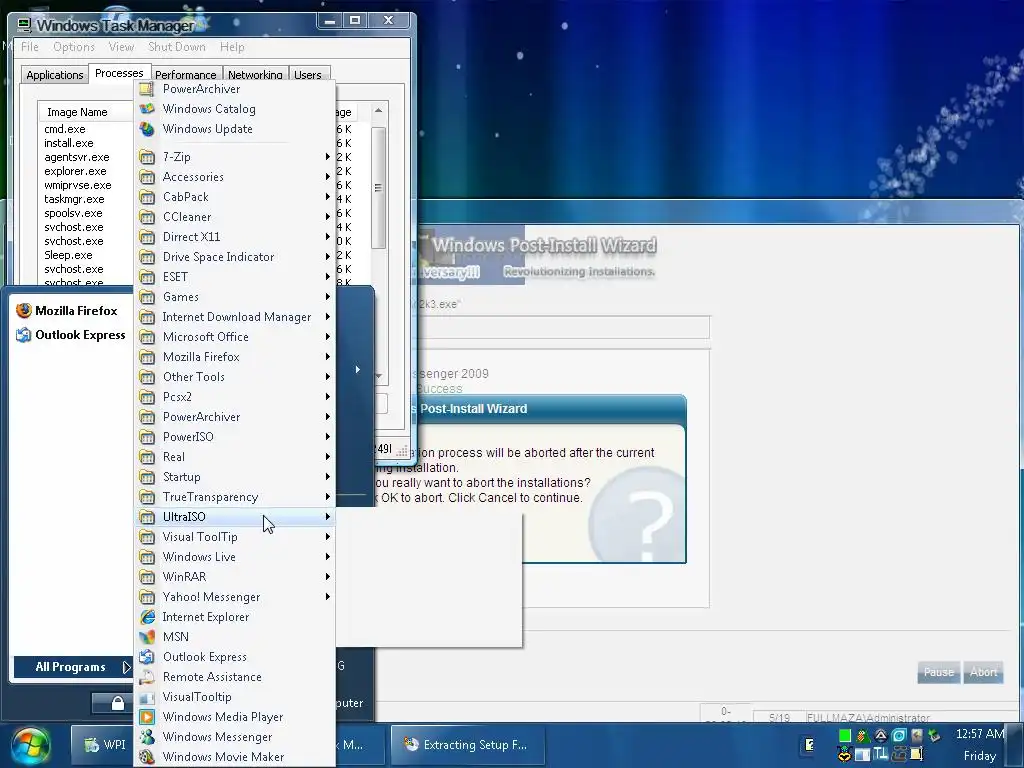Click the 12:57 AM taskbar clock

[980, 734]
